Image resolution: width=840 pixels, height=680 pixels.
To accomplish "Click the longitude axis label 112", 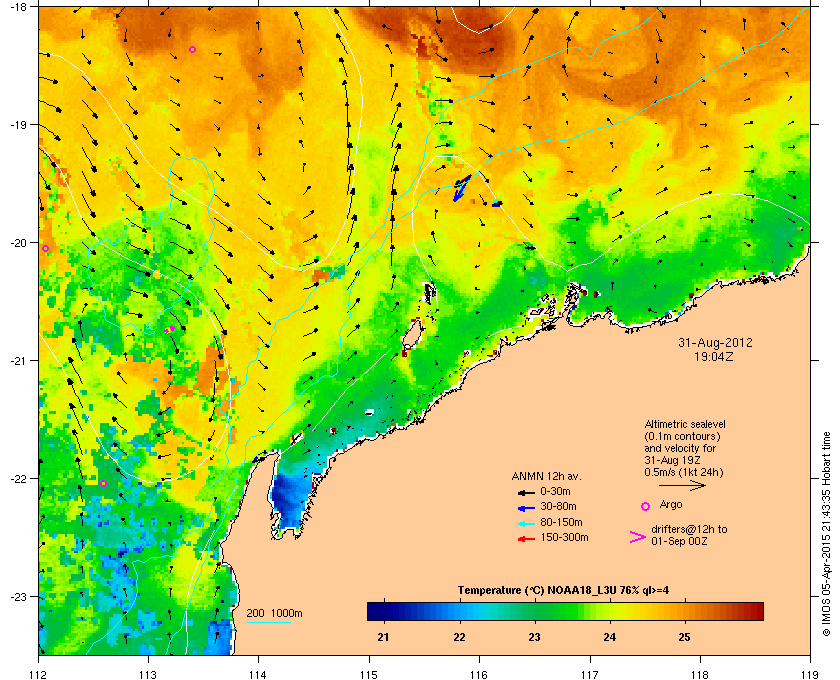I will [x=39, y=675].
